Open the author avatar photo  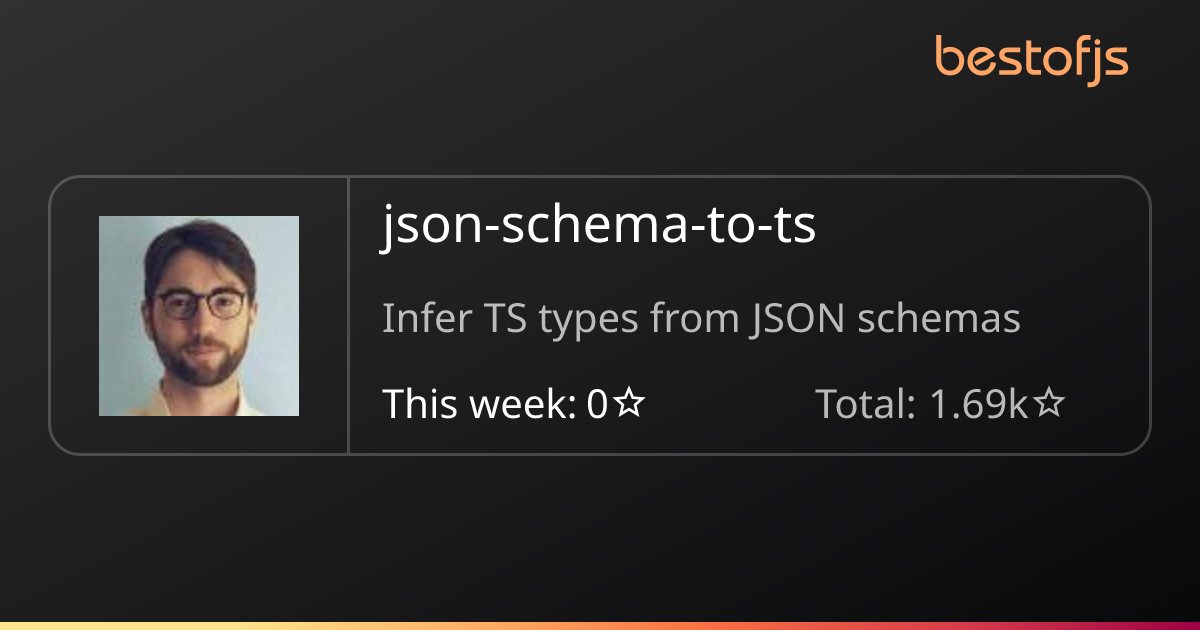coord(199,316)
